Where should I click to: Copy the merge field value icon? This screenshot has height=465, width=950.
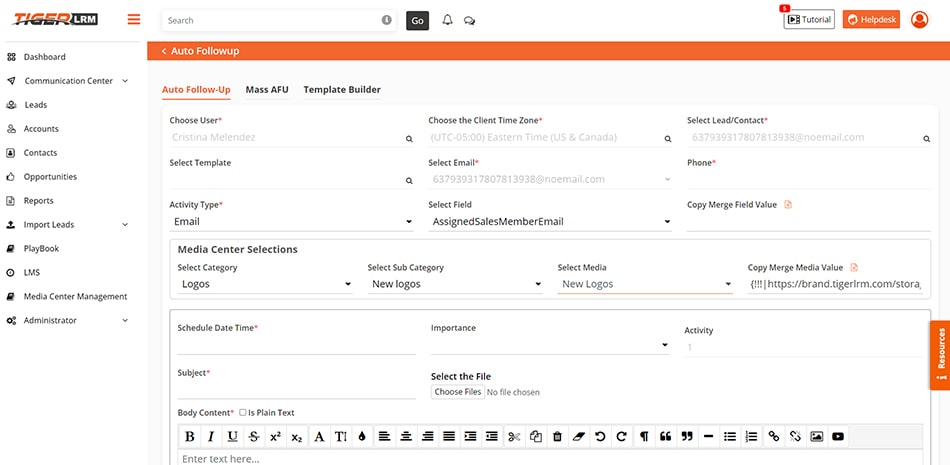pos(788,205)
